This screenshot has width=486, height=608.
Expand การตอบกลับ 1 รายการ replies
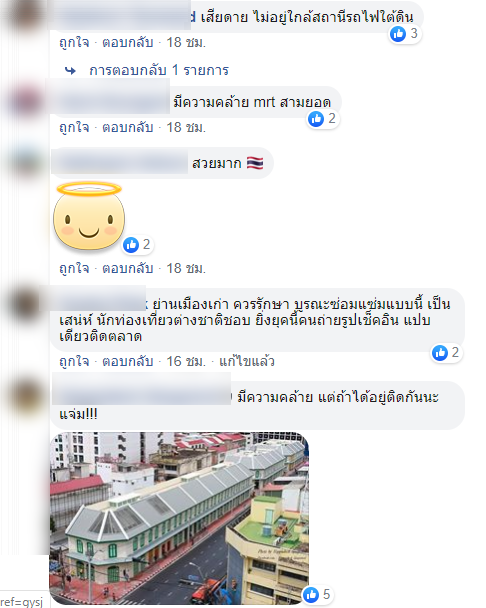click(159, 70)
